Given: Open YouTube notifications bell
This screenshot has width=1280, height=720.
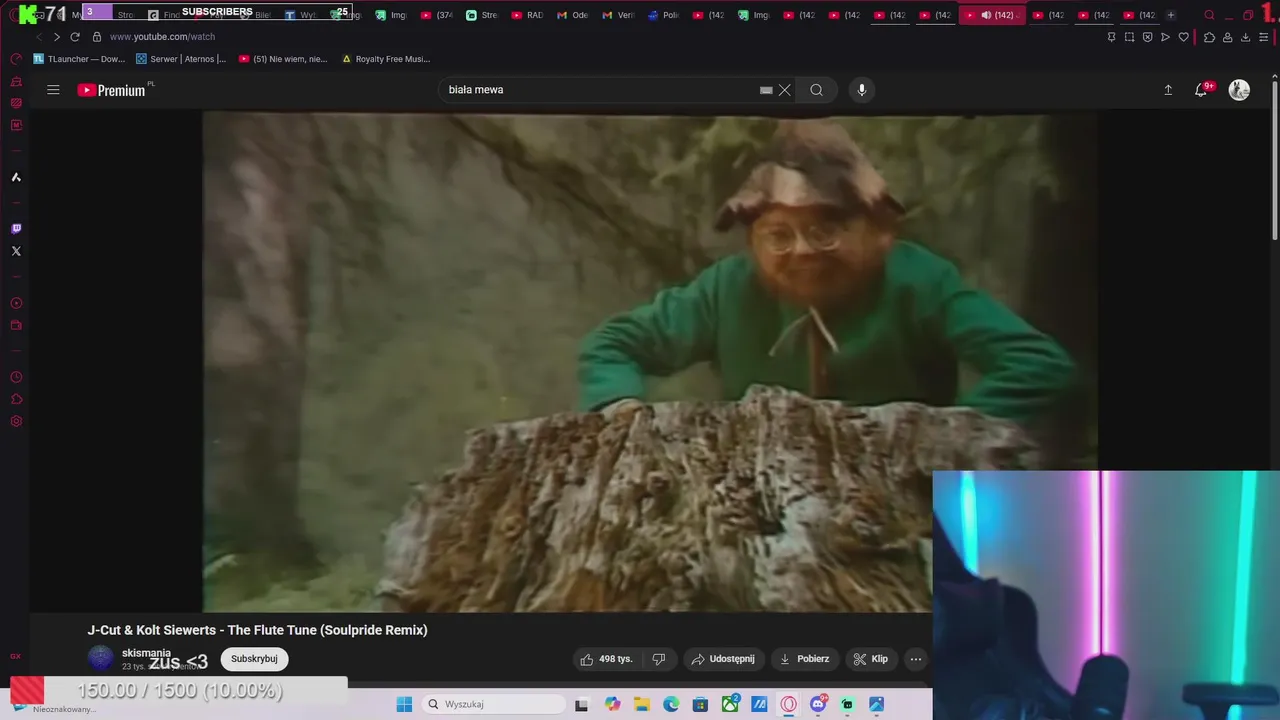Looking at the screenshot, I should coord(1202,90).
